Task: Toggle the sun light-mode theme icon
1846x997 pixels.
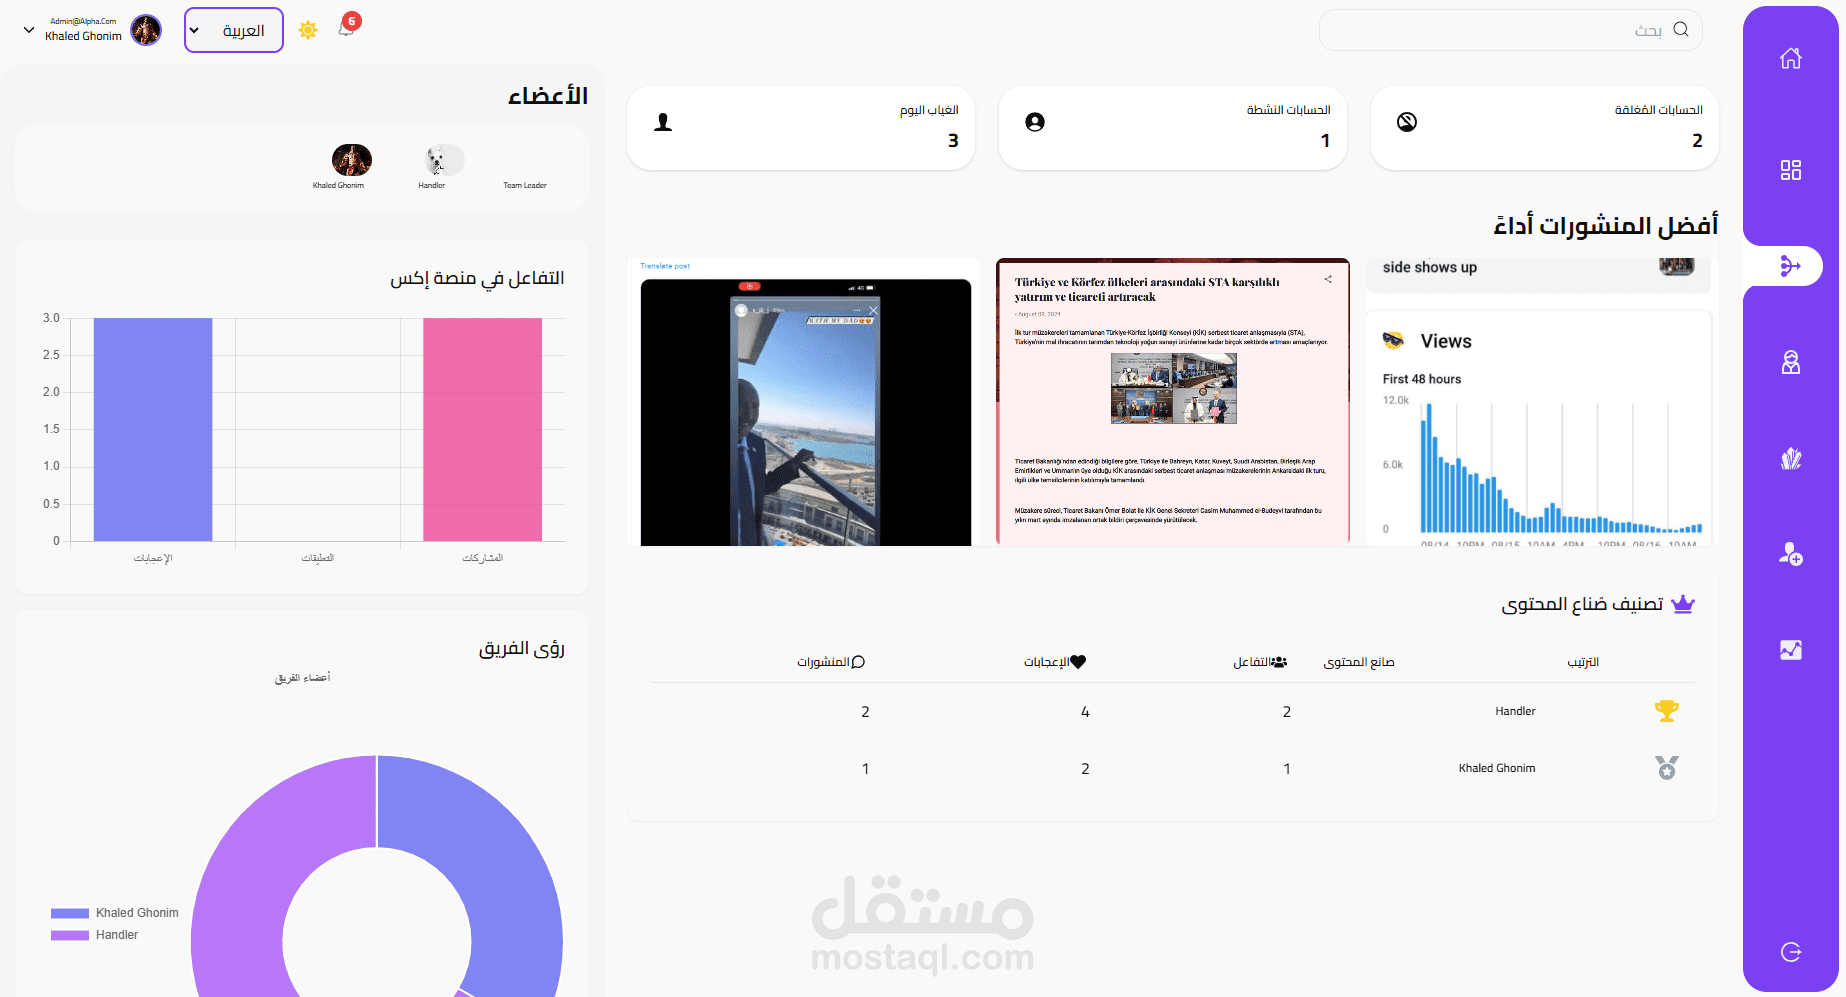Action: point(308,30)
